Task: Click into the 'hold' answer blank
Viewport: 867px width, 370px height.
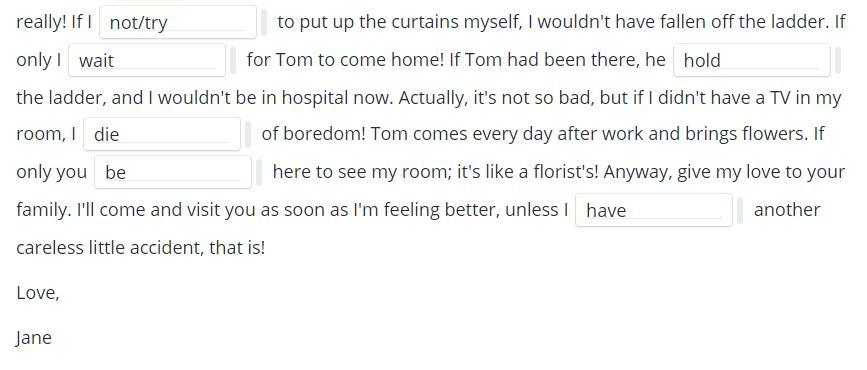Action: [752, 60]
